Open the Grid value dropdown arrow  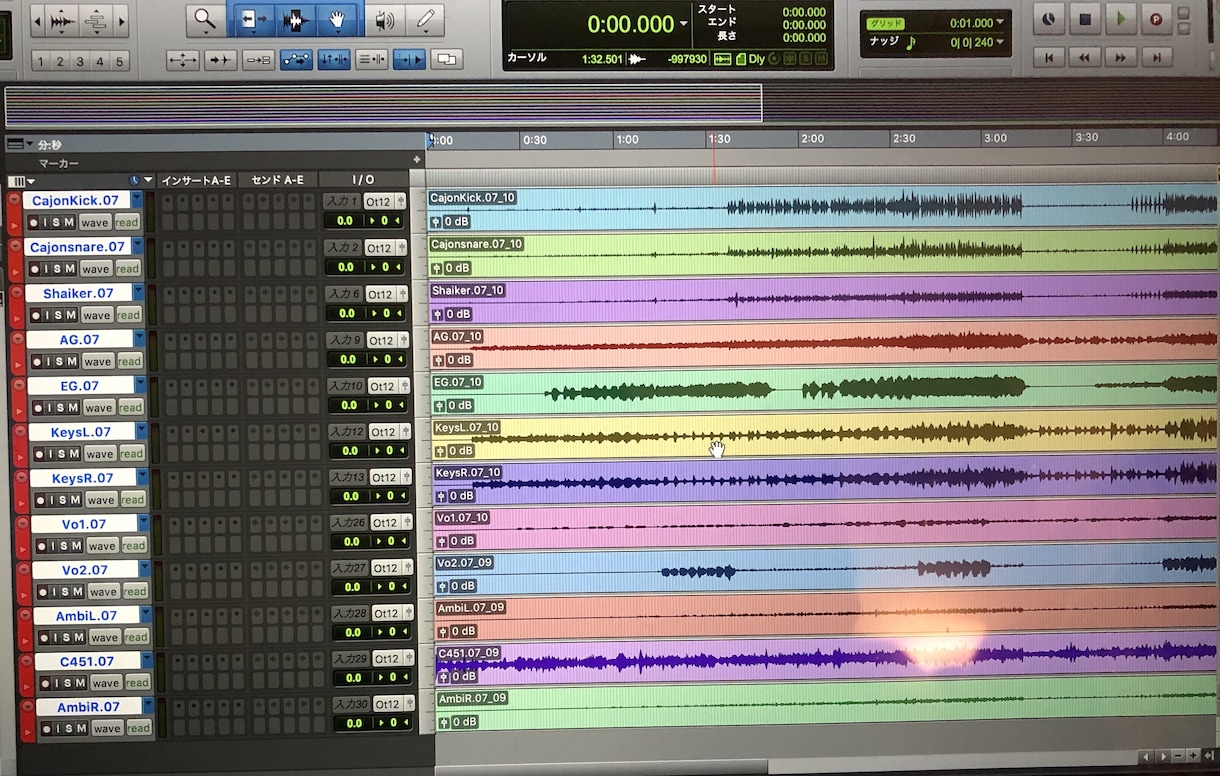tap(1000, 23)
